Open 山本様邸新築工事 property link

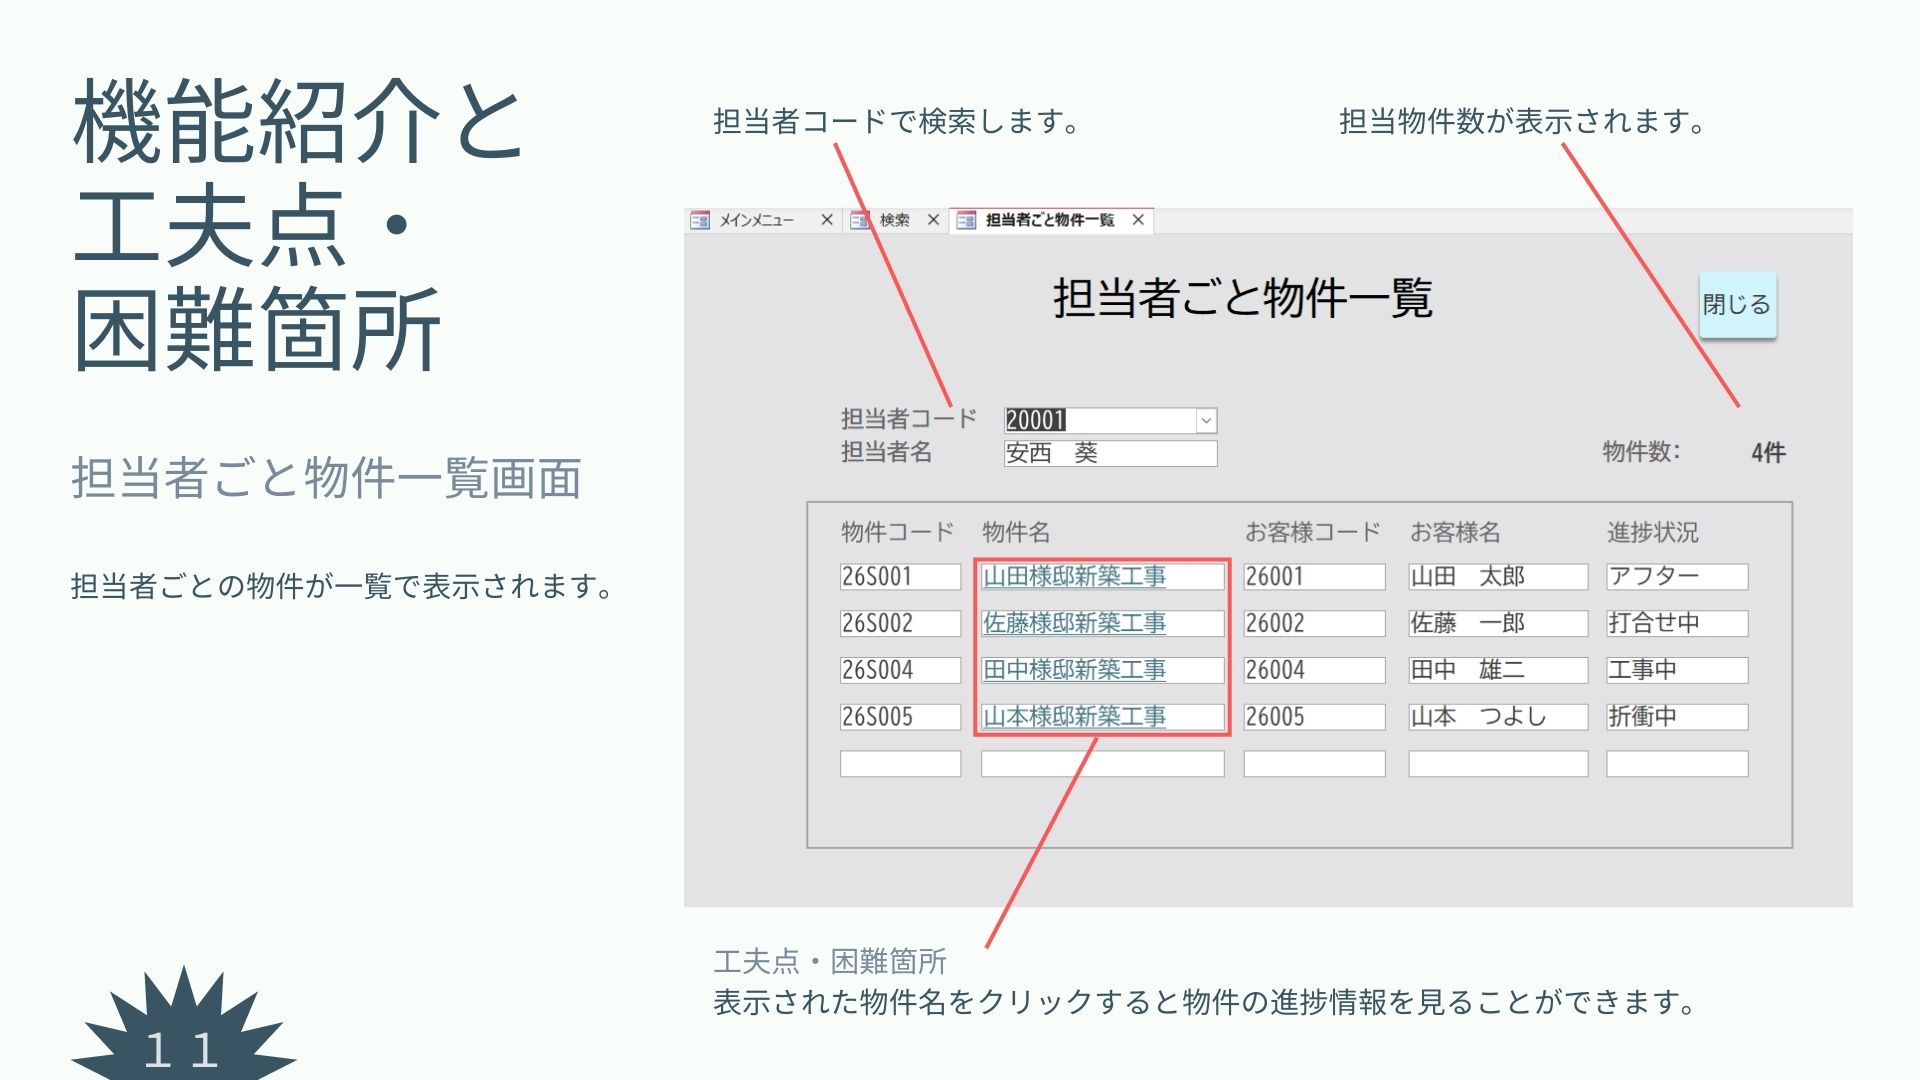tap(1074, 717)
